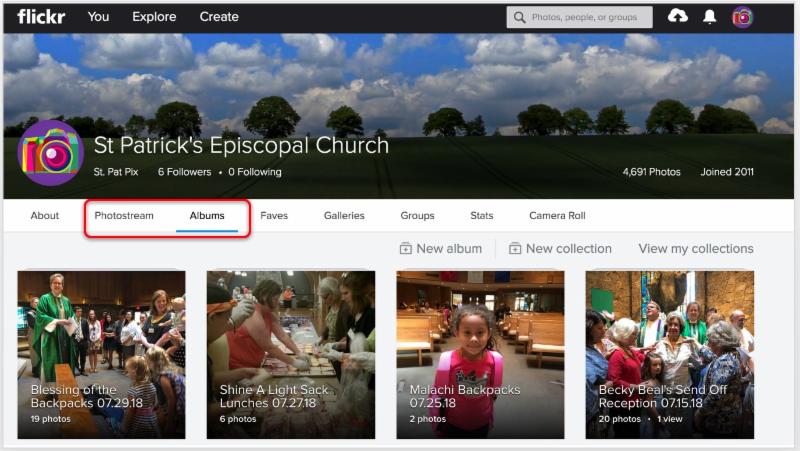
Task: Click the 2 photos label
Action: [428, 419]
